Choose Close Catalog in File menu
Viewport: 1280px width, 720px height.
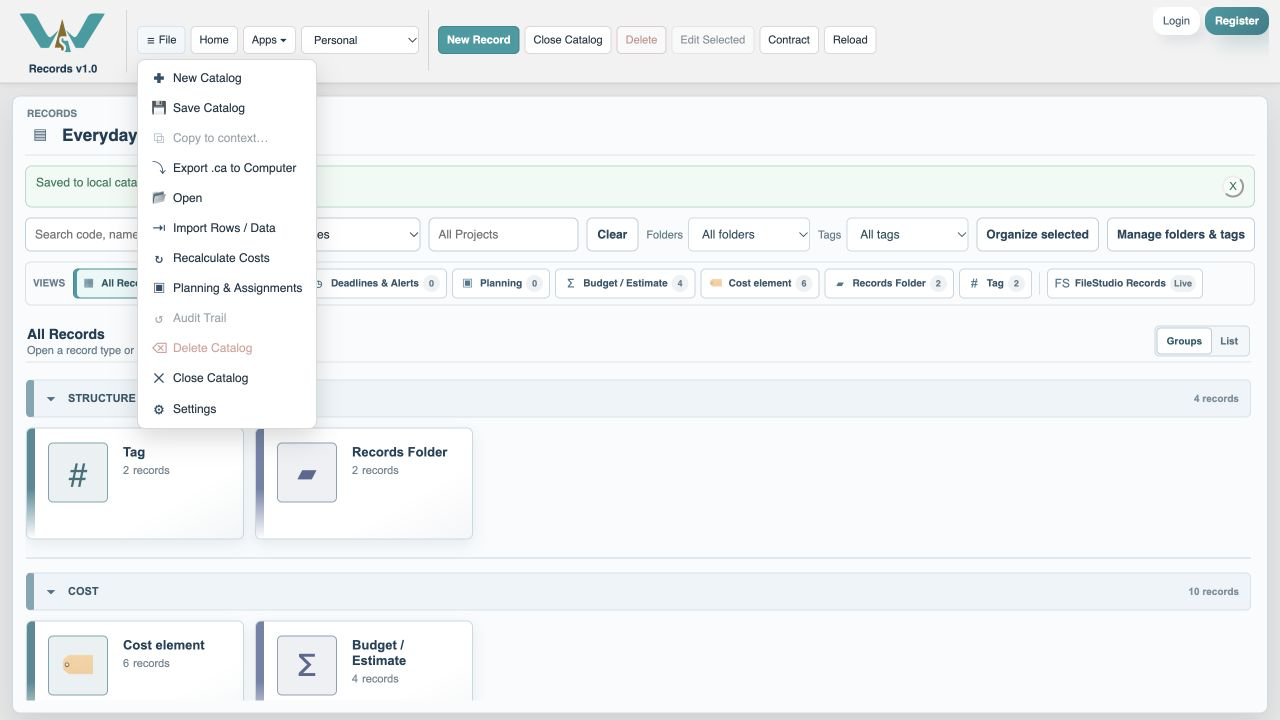227,378
